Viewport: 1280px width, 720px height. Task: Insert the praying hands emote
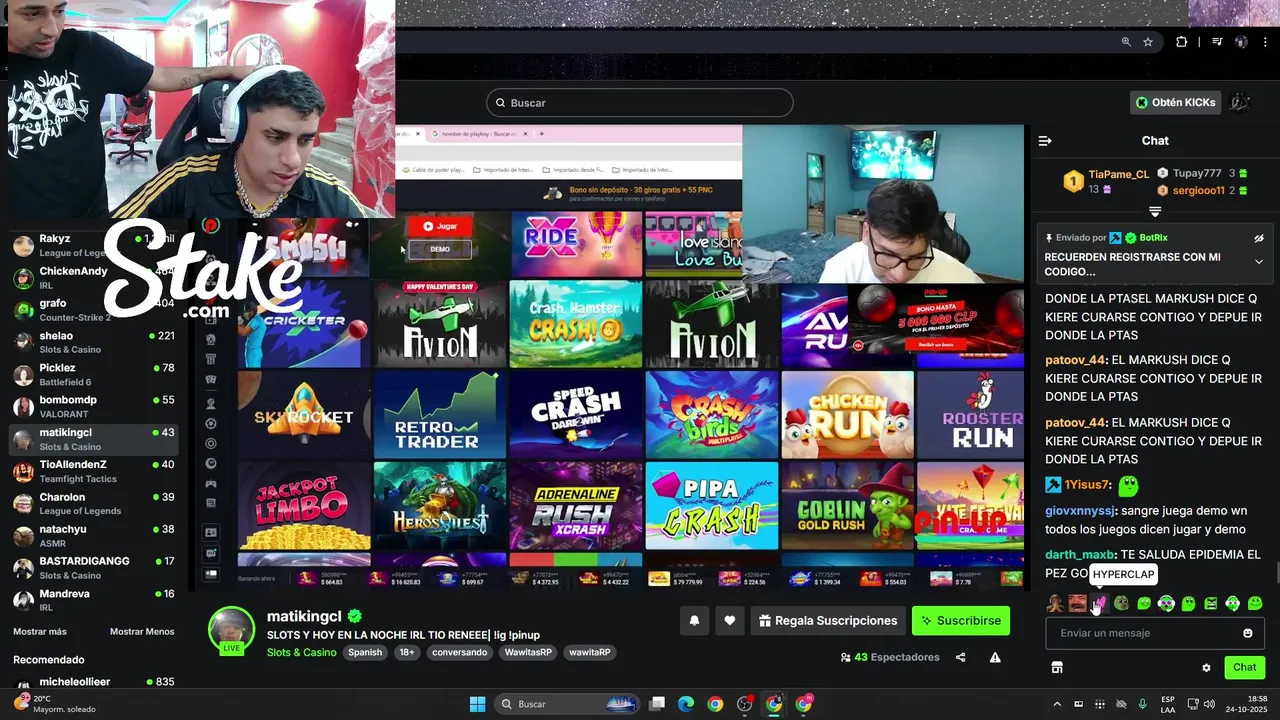(x=1054, y=603)
